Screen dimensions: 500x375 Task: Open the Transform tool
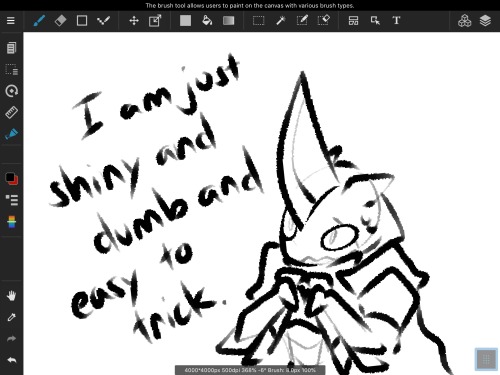coord(155,21)
